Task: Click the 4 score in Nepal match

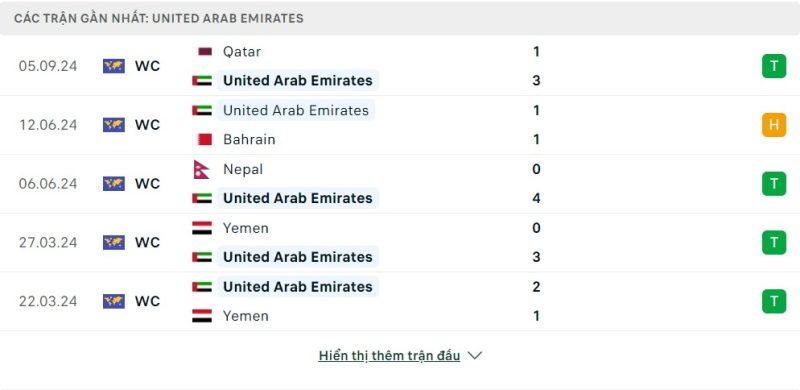Action: (536, 198)
